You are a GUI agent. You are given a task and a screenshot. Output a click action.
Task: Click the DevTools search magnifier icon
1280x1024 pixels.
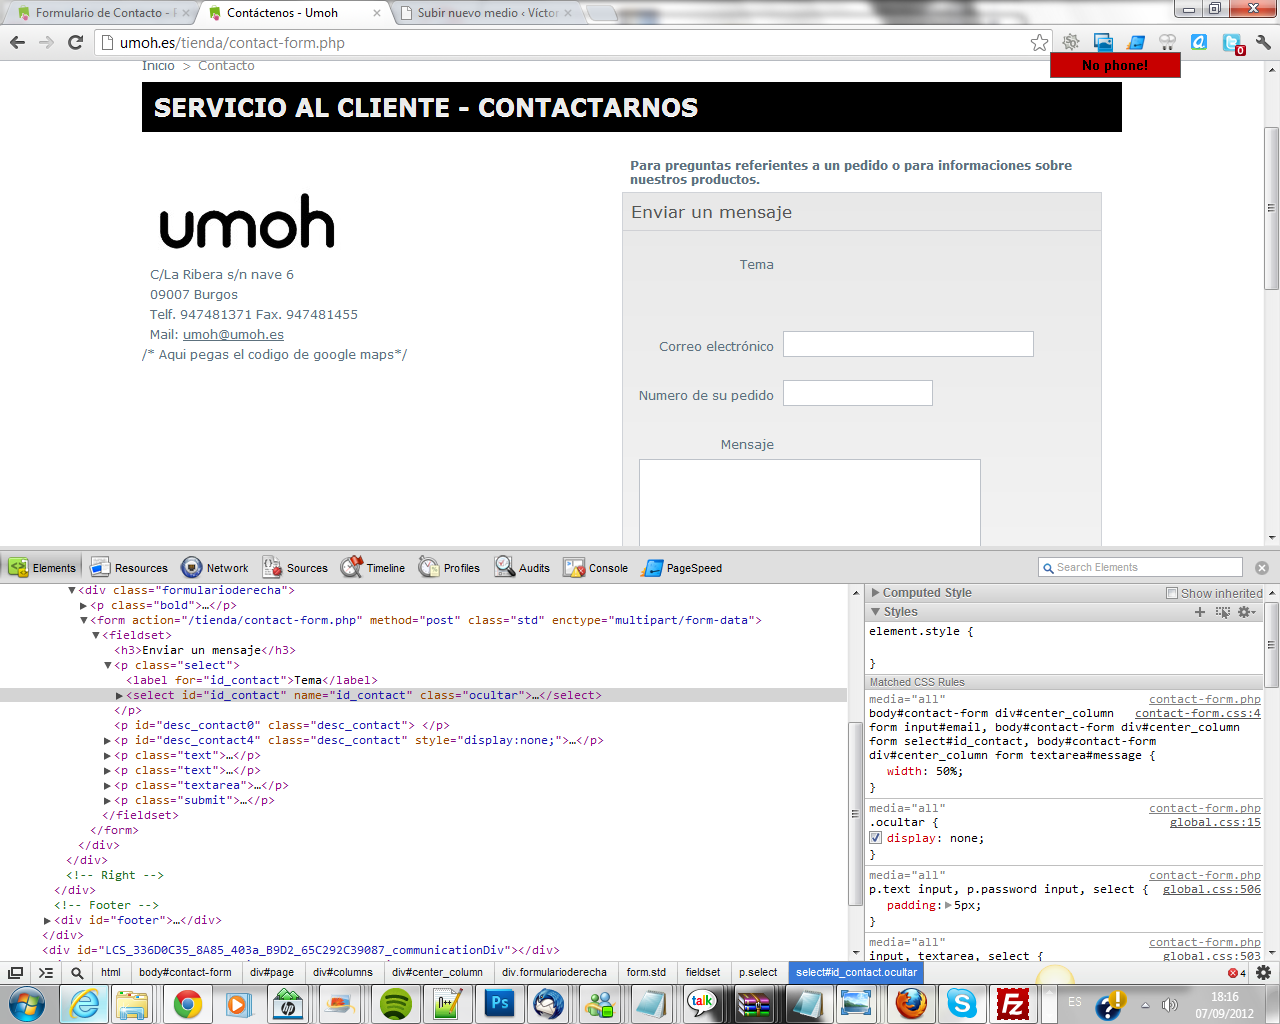[77, 972]
